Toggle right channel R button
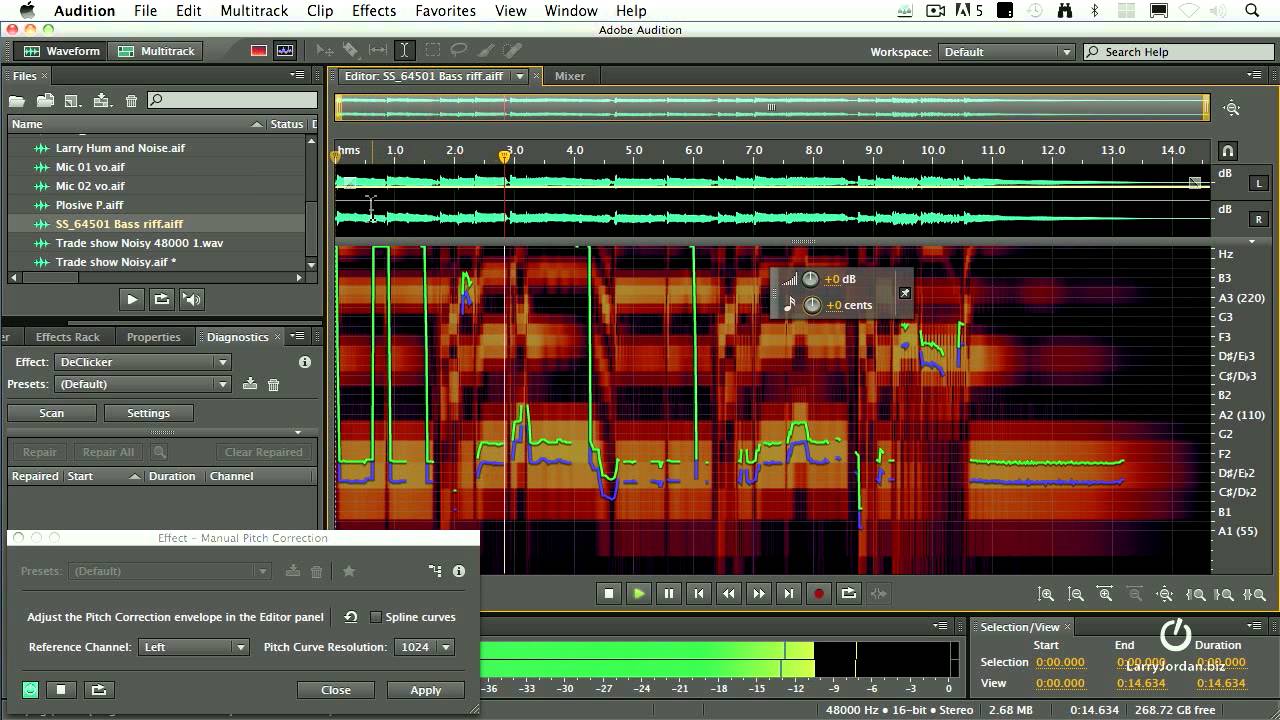The image size is (1280, 720). (1259, 219)
